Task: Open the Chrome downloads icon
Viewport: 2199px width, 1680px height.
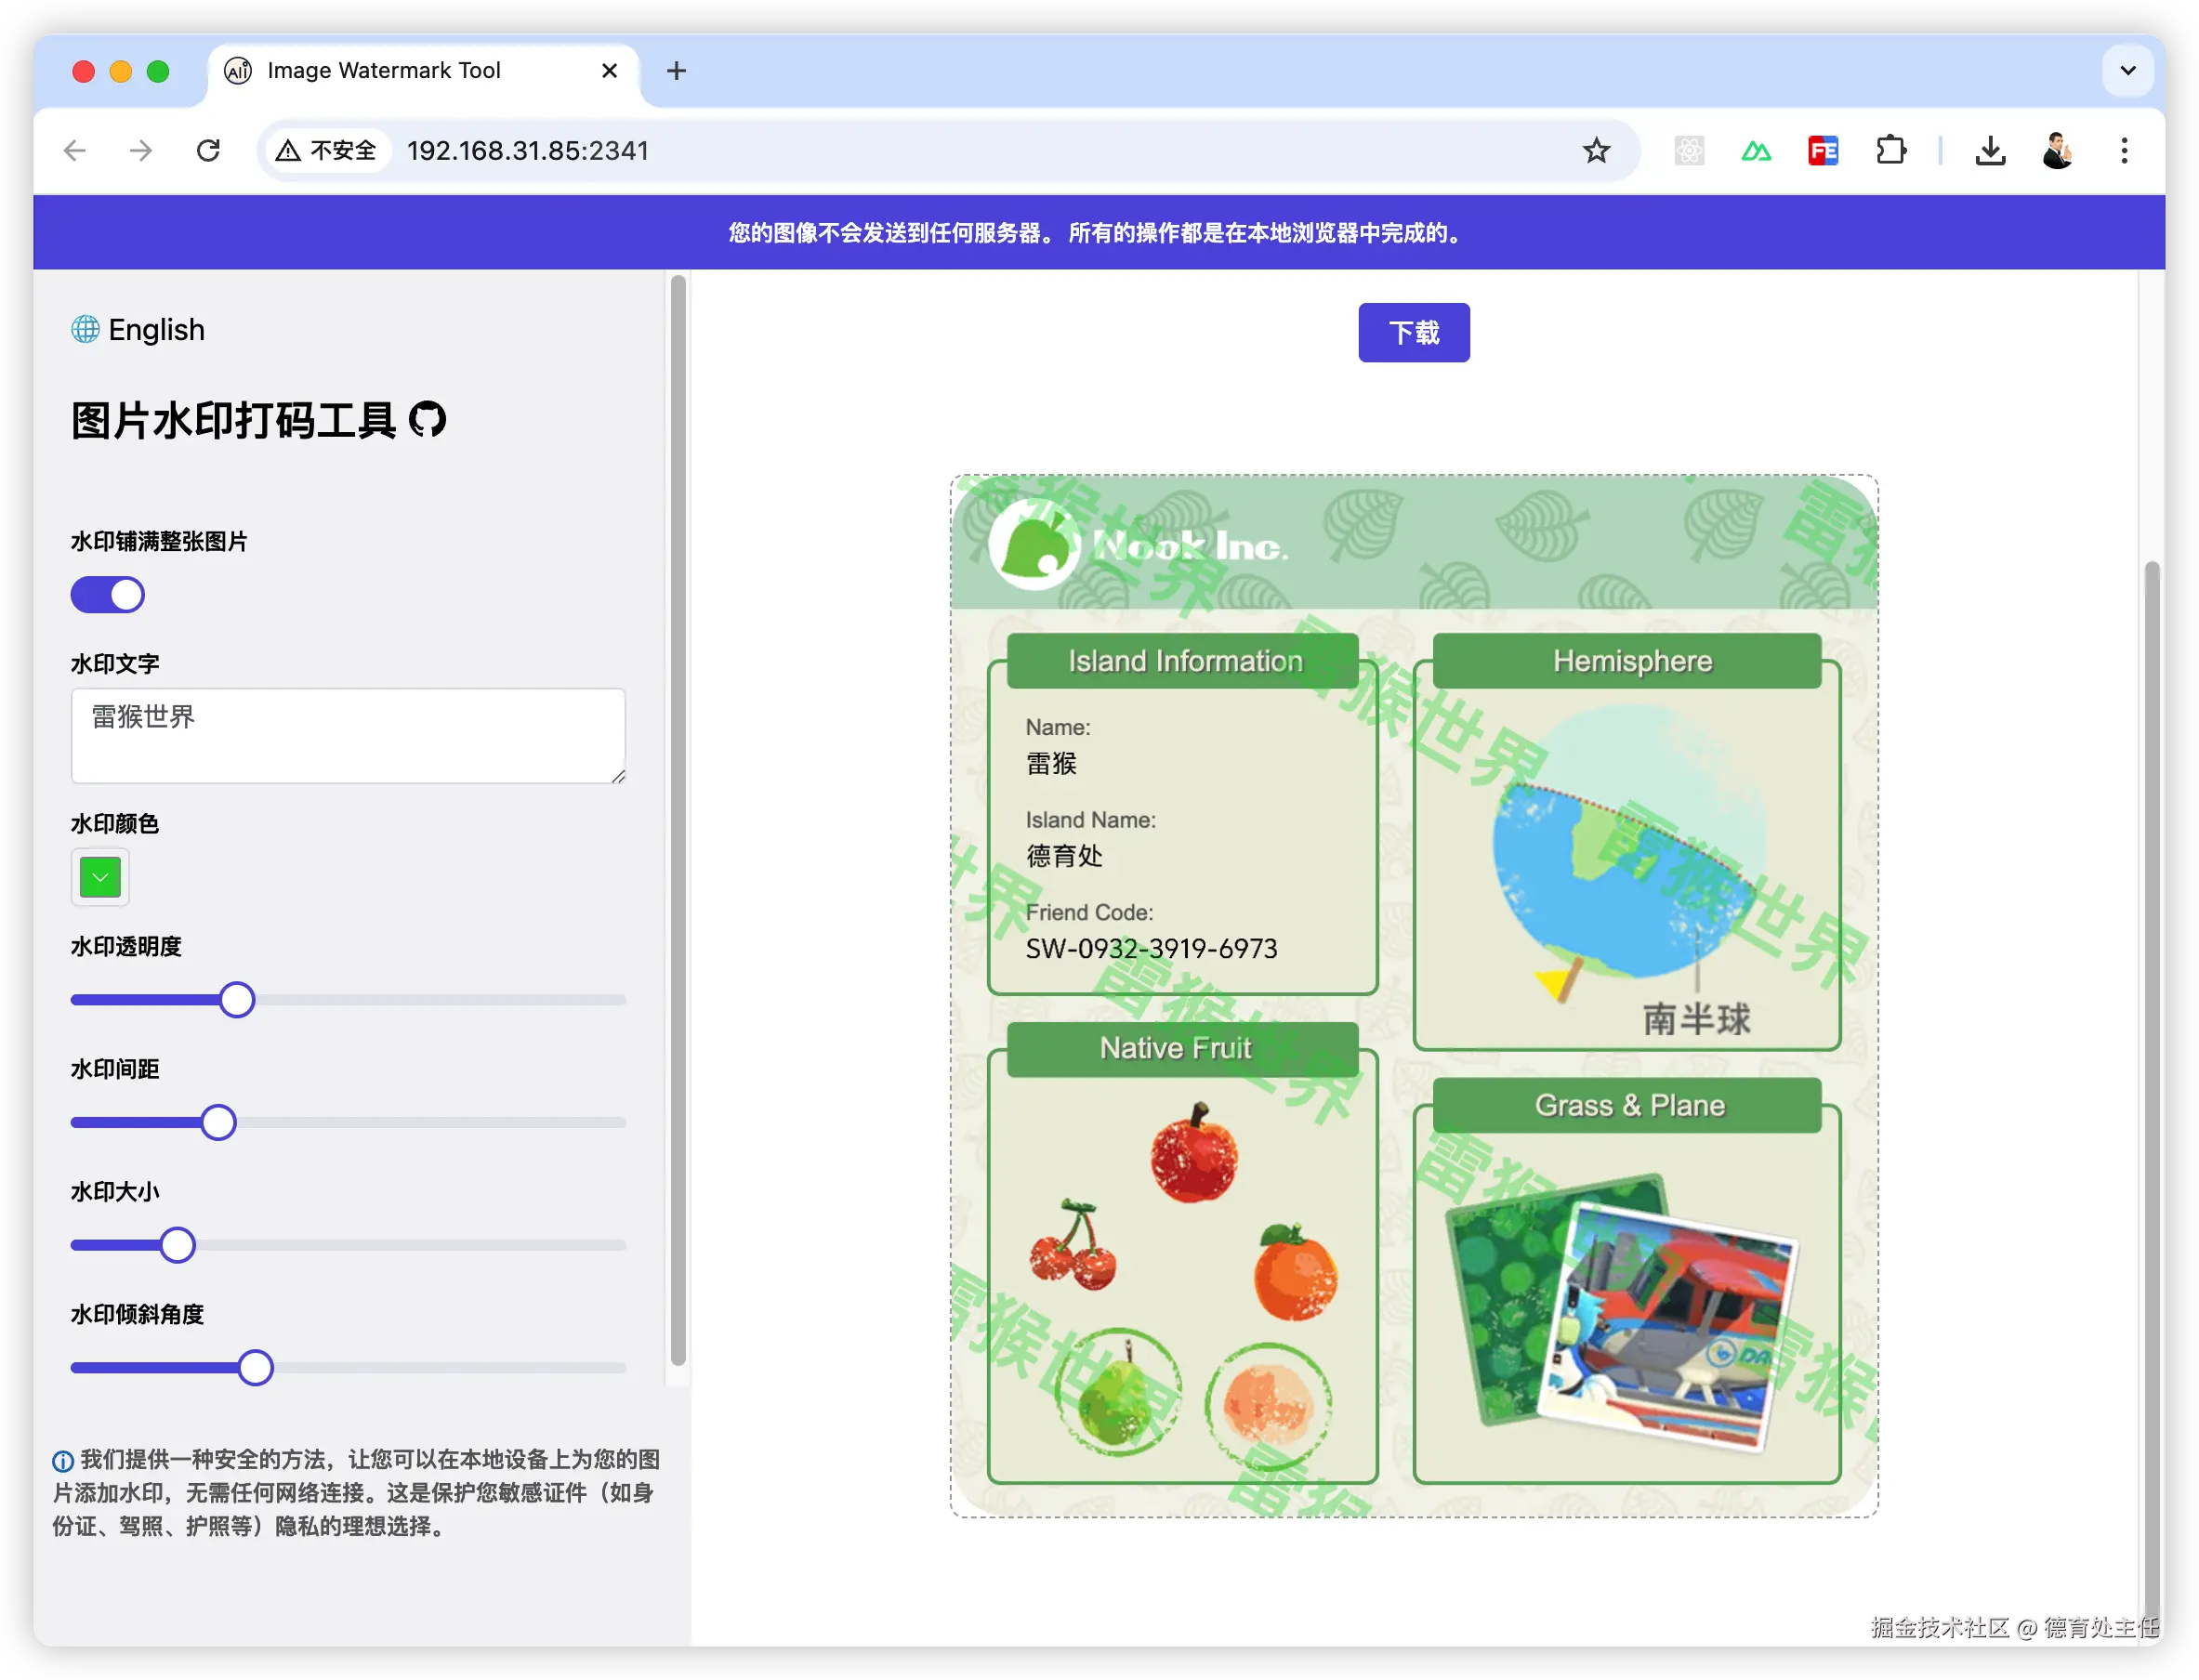Action: [x=1990, y=151]
